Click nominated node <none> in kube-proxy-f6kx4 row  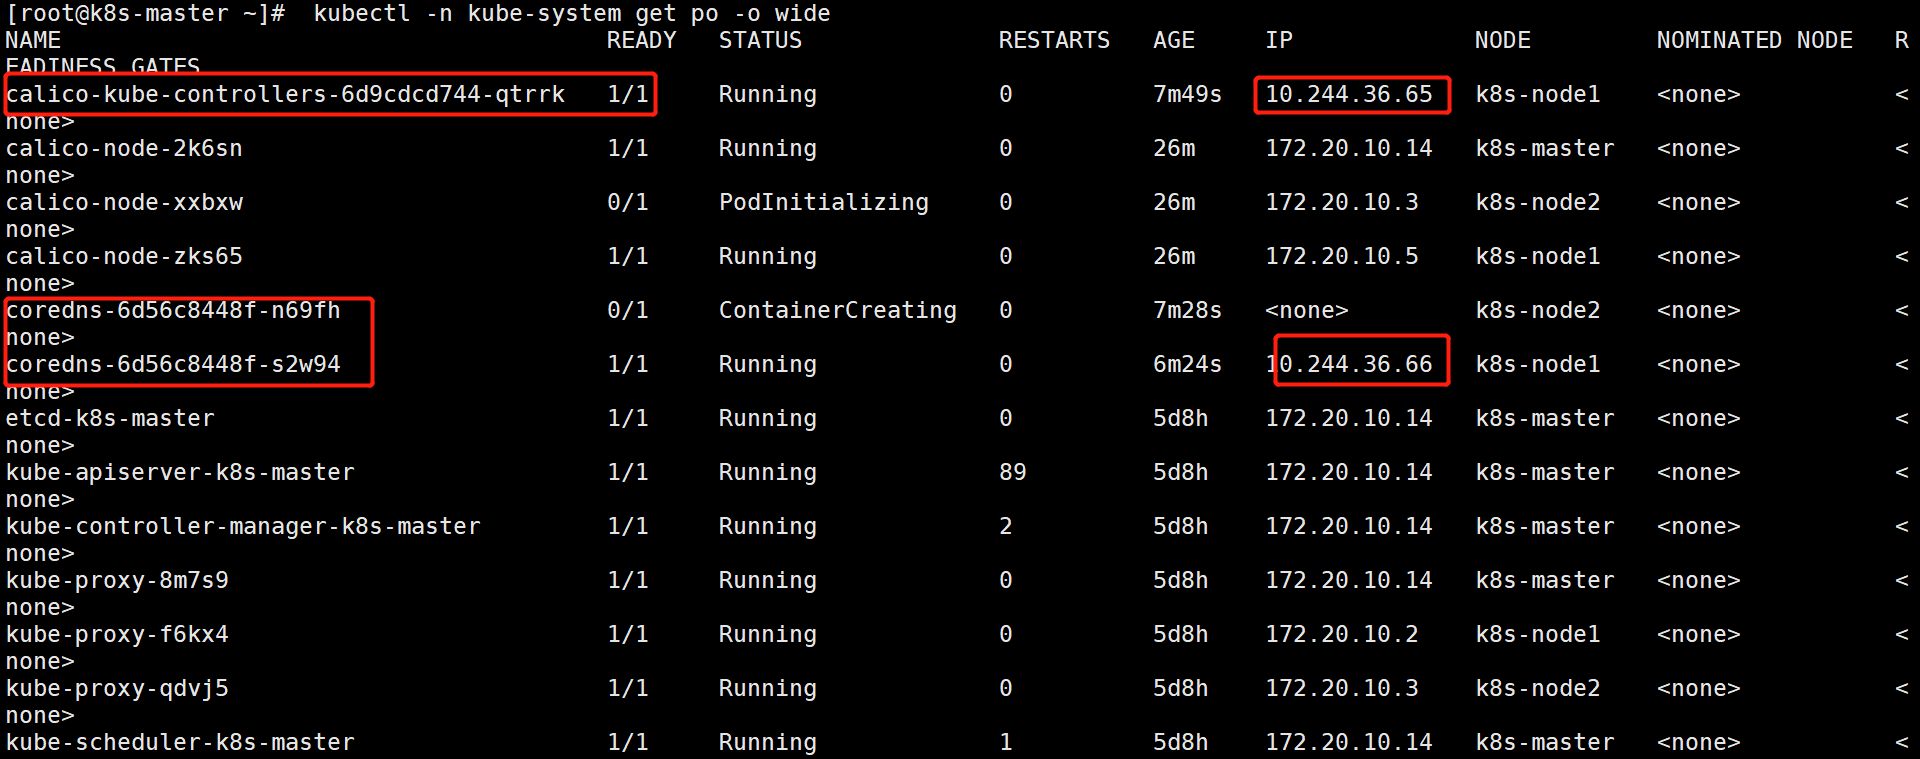[1698, 634]
